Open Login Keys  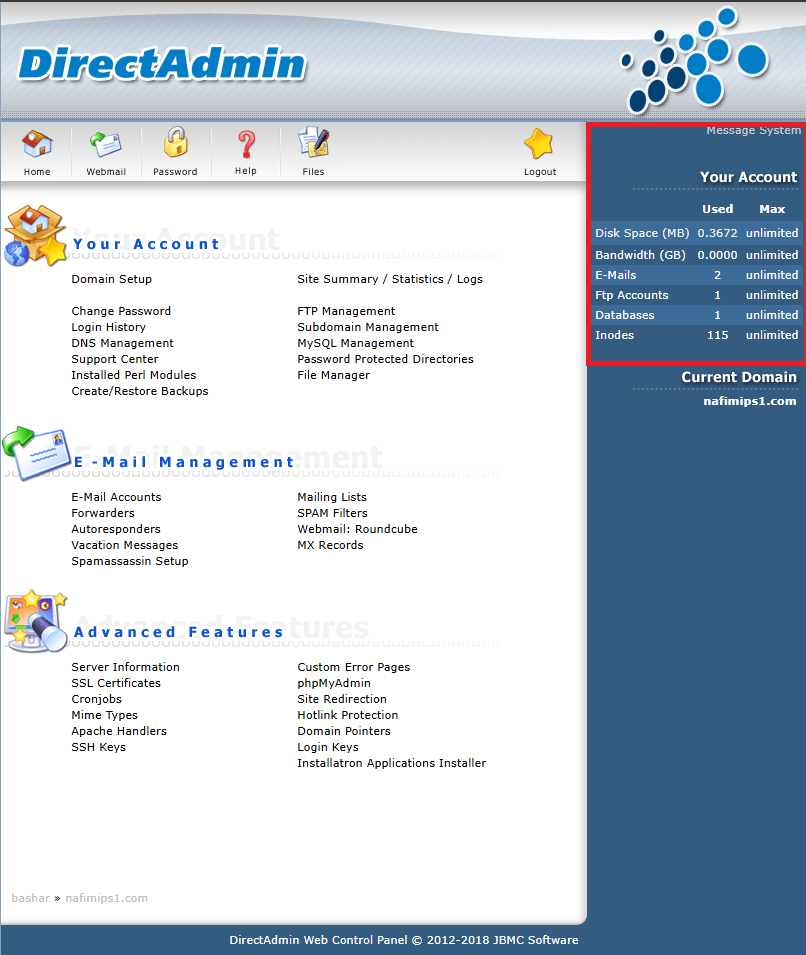click(328, 747)
